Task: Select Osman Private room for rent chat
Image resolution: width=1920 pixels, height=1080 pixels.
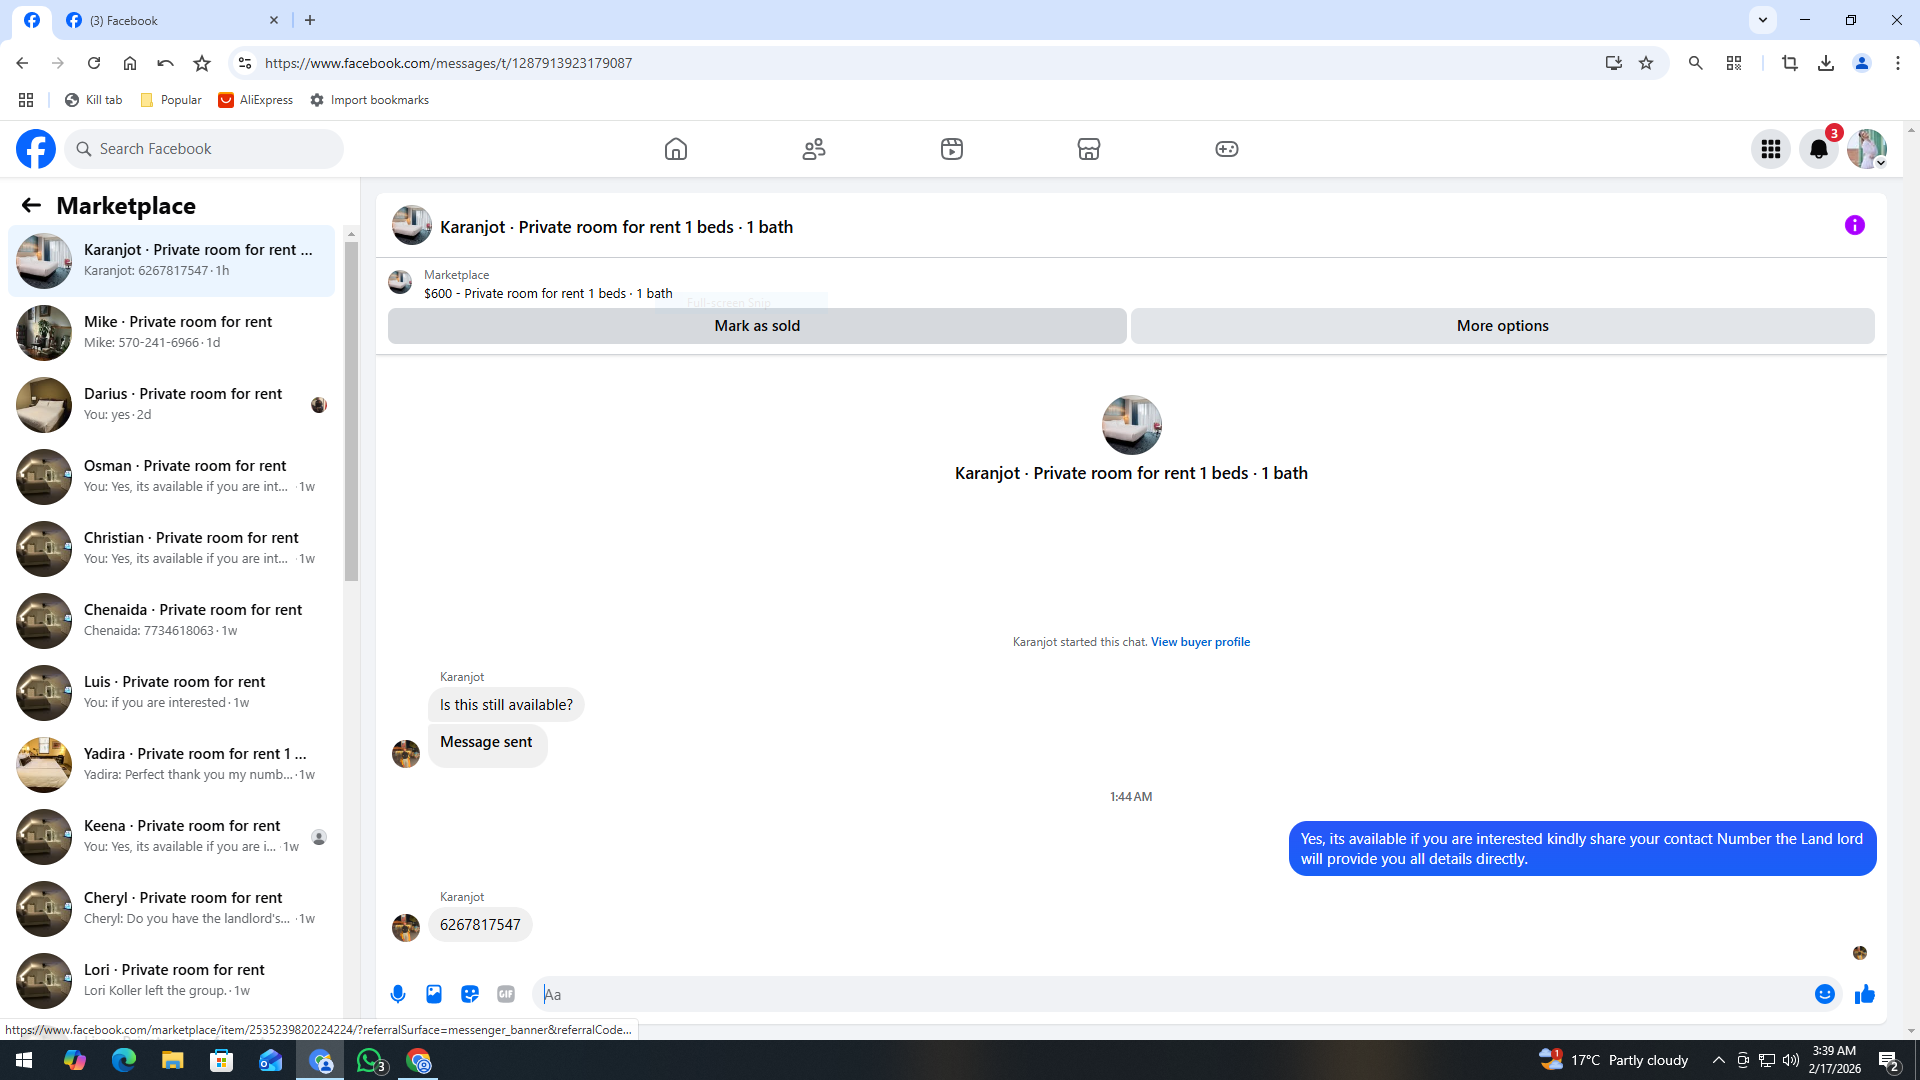Action: [x=171, y=476]
